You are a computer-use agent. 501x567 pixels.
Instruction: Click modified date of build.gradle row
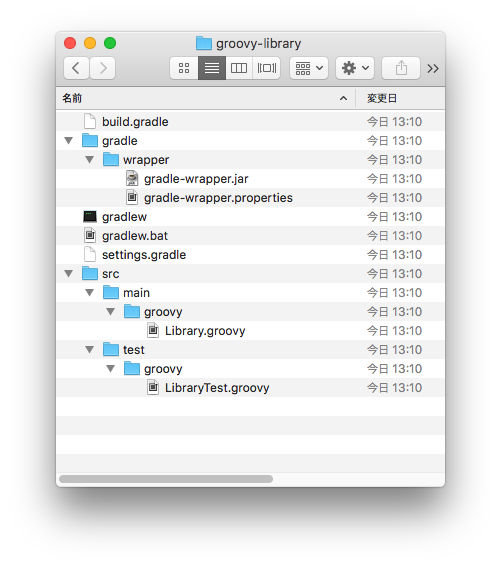point(394,122)
